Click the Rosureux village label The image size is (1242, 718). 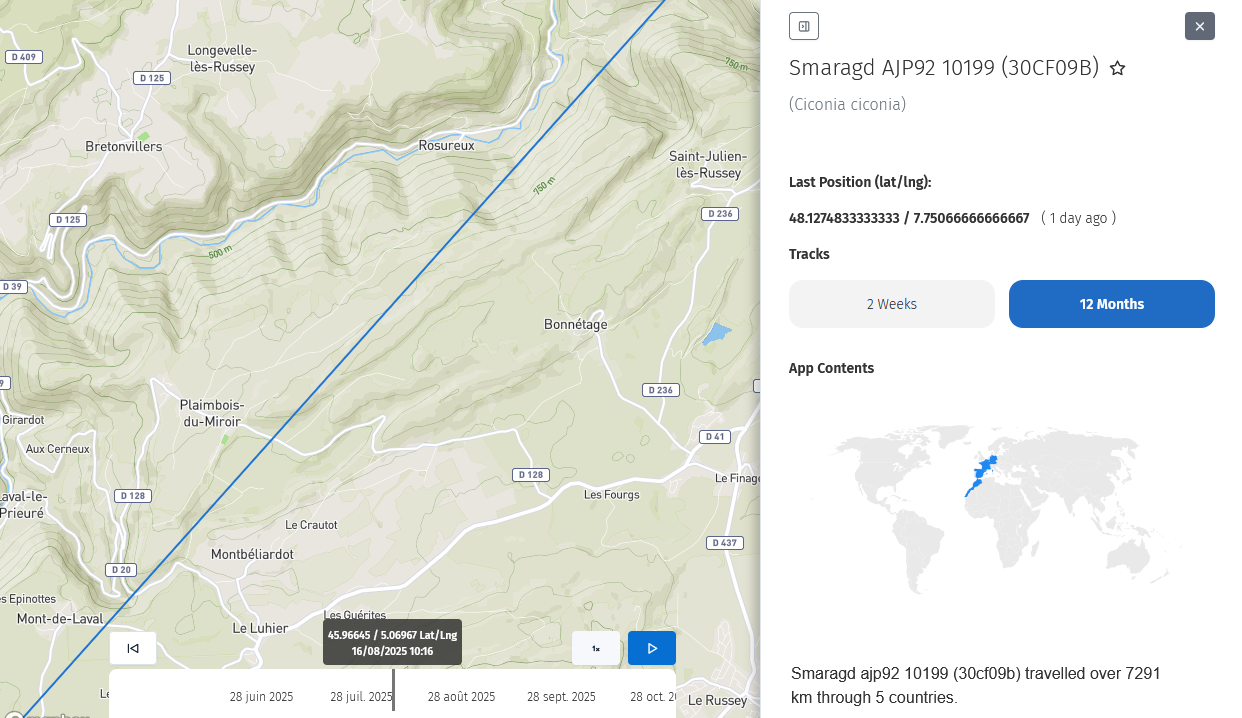[446, 146]
